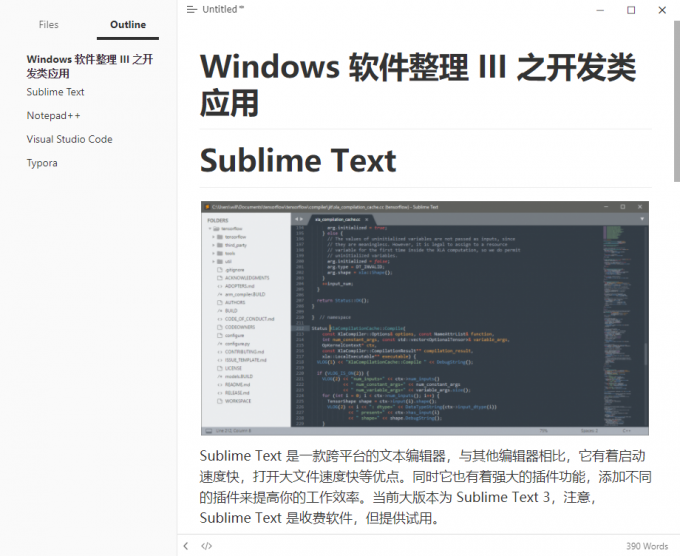Open the Files tab
This screenshot has width=680, height=556.
(x=49, y=25)
